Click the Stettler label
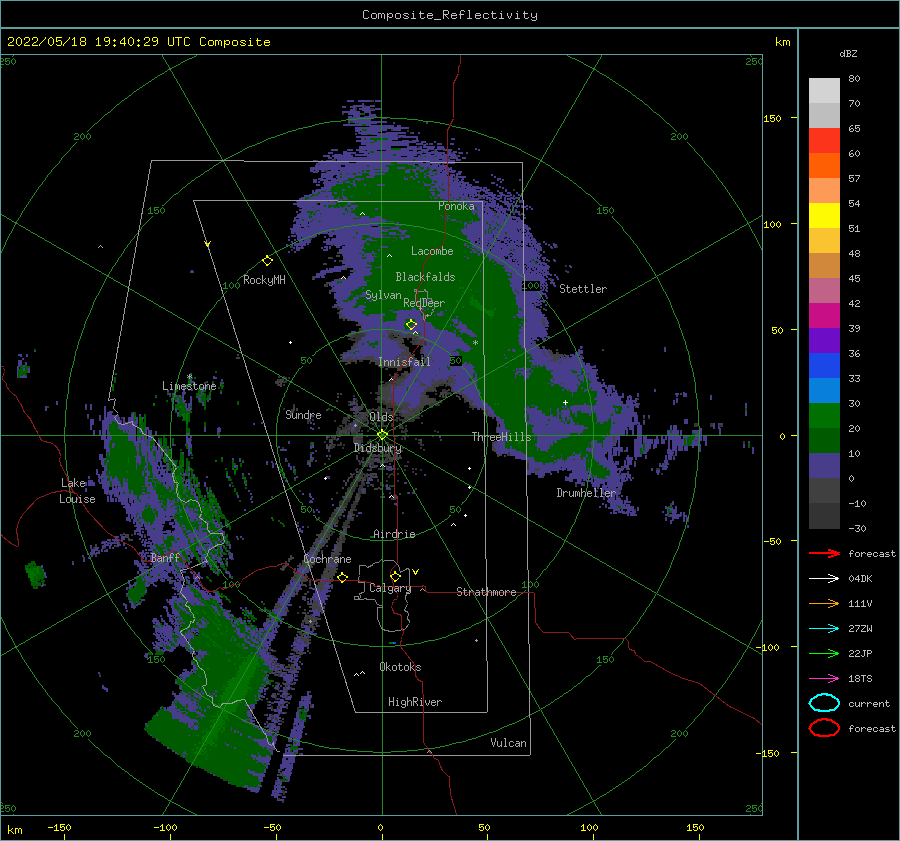The width and height of the screenshot is (900, 841). click(583, 289)
